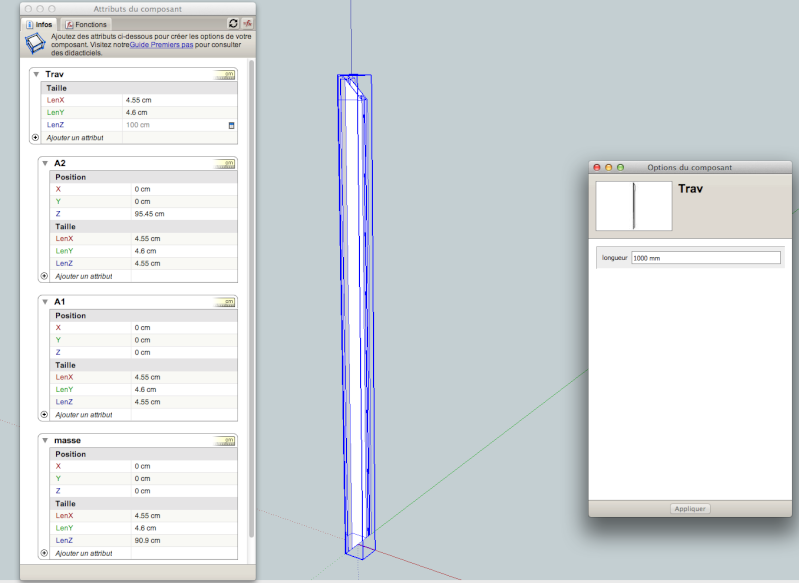
Task: Click the longueur 1000 mm input field
Action: [x=706, y=258]
